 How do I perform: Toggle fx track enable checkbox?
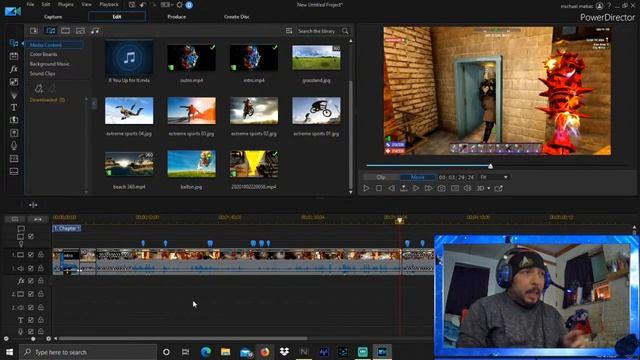coord(31,281)
